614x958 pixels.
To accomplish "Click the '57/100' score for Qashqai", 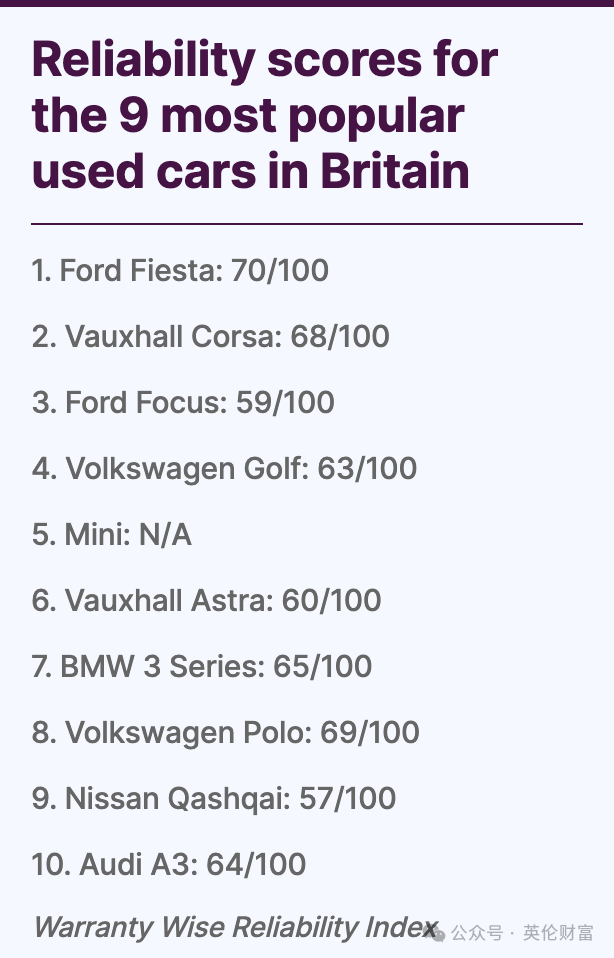I will pyautogui.click(x=348, y=799).
